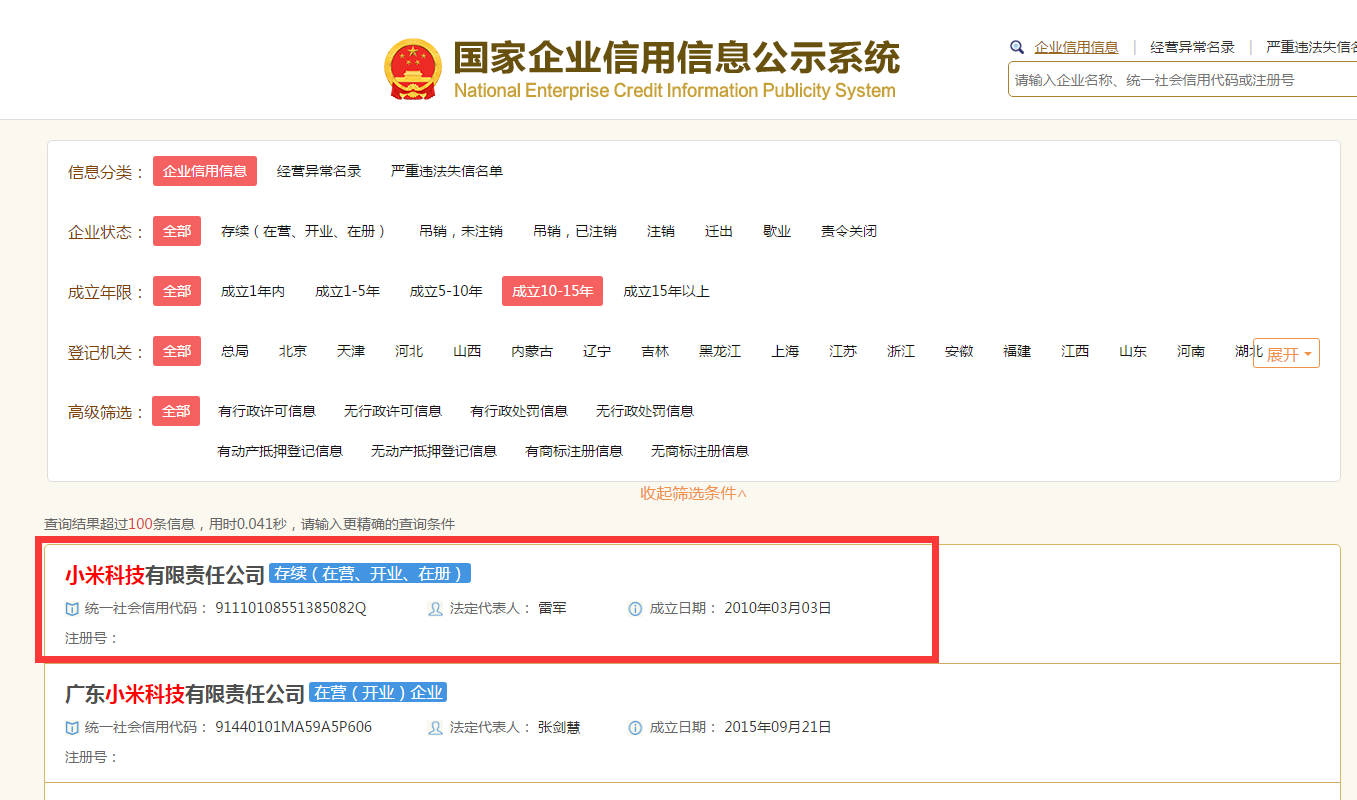Filter by 歇业 status
Screen dimensions: 1357x800
[777, 231]
